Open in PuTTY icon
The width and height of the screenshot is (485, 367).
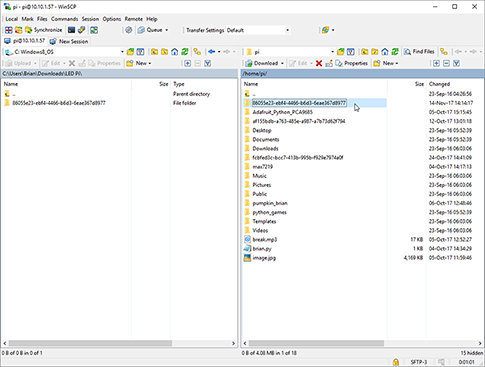81,30
